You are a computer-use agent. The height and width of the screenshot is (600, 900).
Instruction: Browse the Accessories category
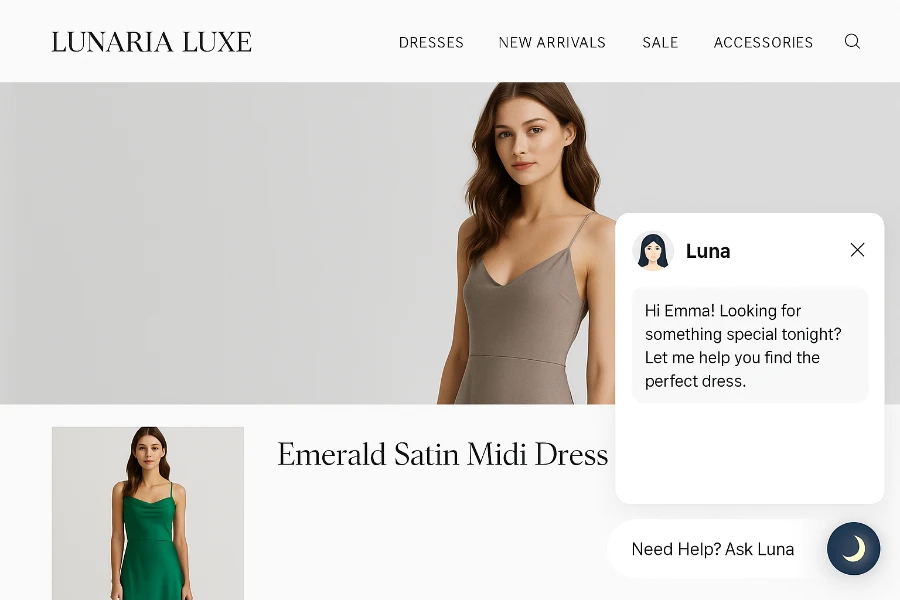[763, 42]
